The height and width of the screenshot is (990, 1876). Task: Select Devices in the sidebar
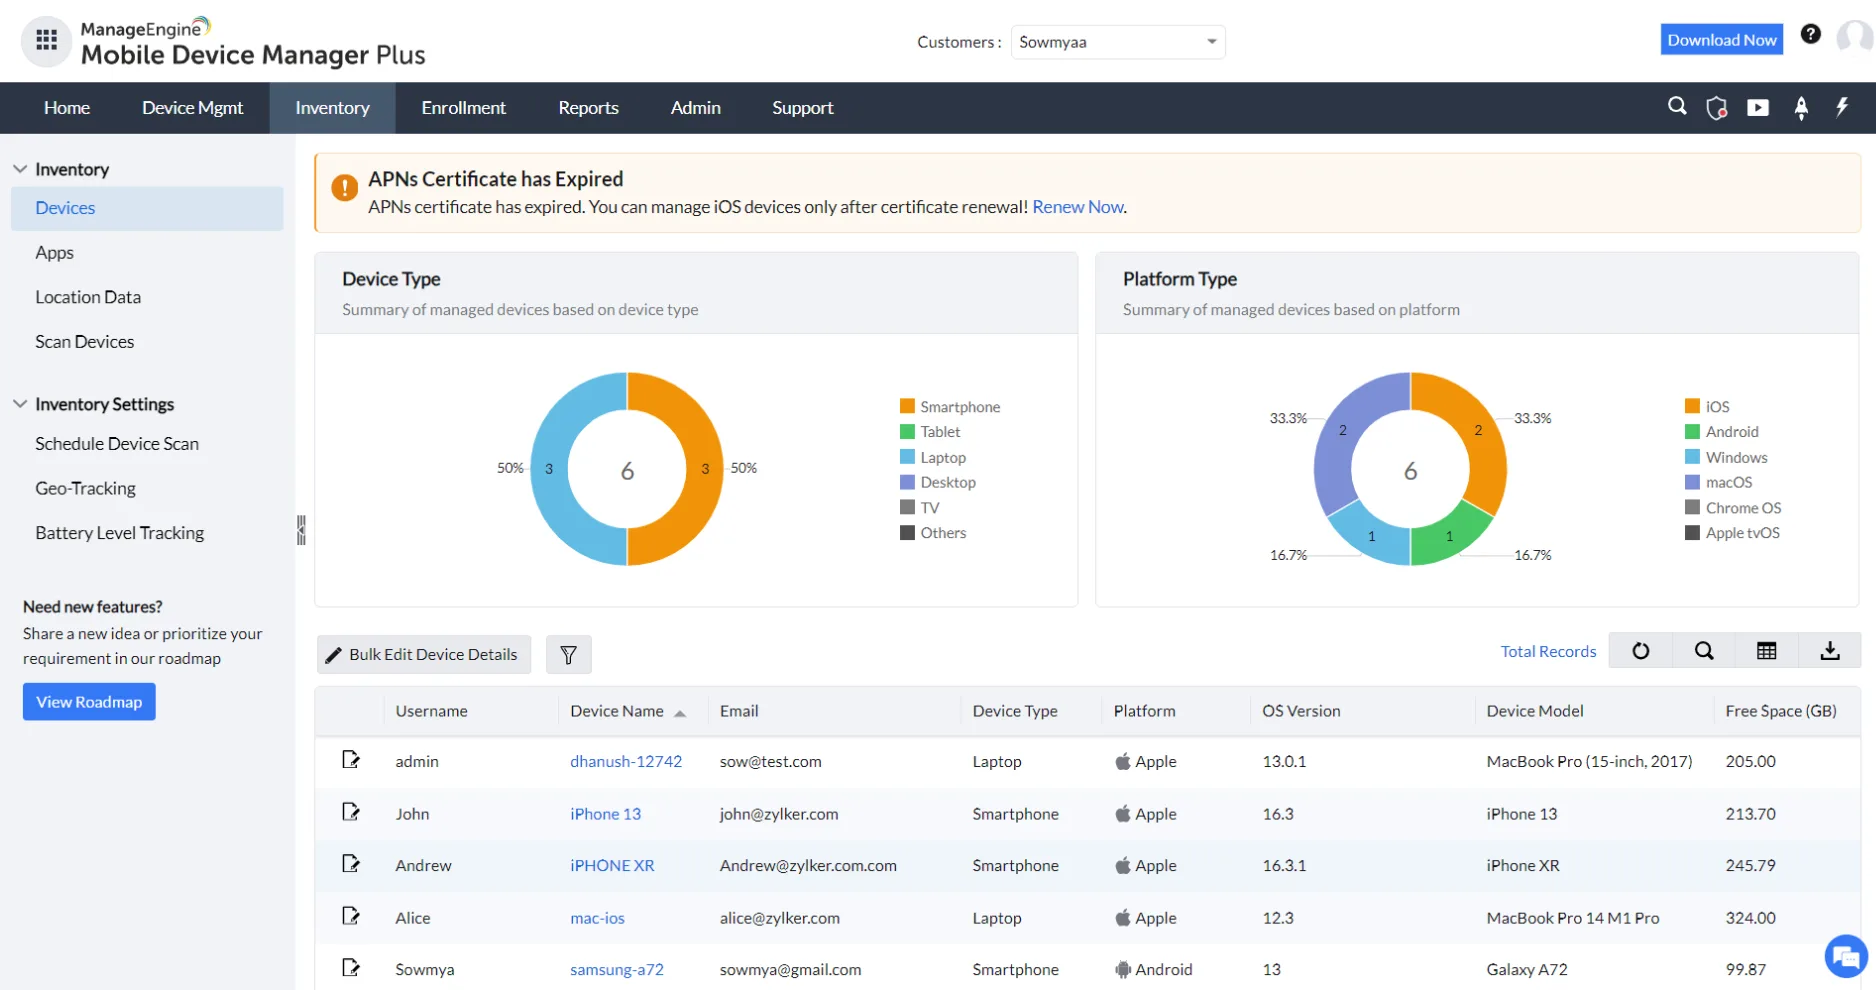click(147, 208)
